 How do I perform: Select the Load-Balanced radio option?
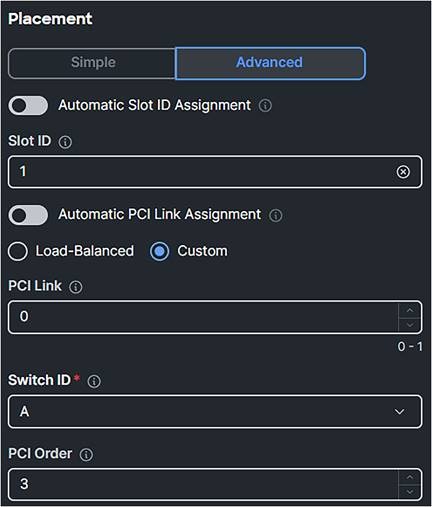pyautogui.click(x=18, y=251)
